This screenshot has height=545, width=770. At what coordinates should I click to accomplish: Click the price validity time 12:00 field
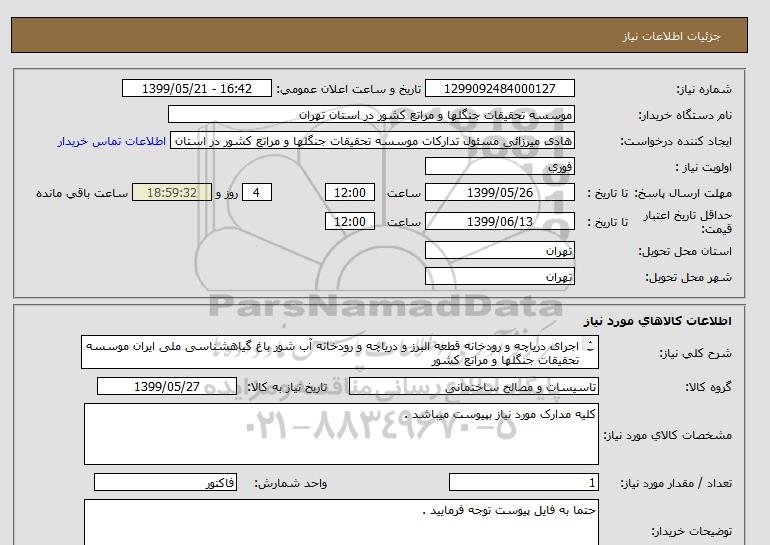350,221
